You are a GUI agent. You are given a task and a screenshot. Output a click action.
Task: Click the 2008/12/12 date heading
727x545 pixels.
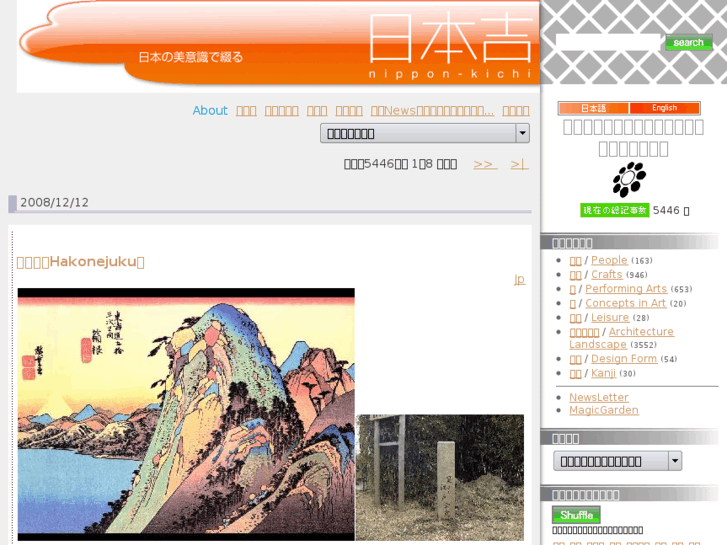tap(54, 202)
